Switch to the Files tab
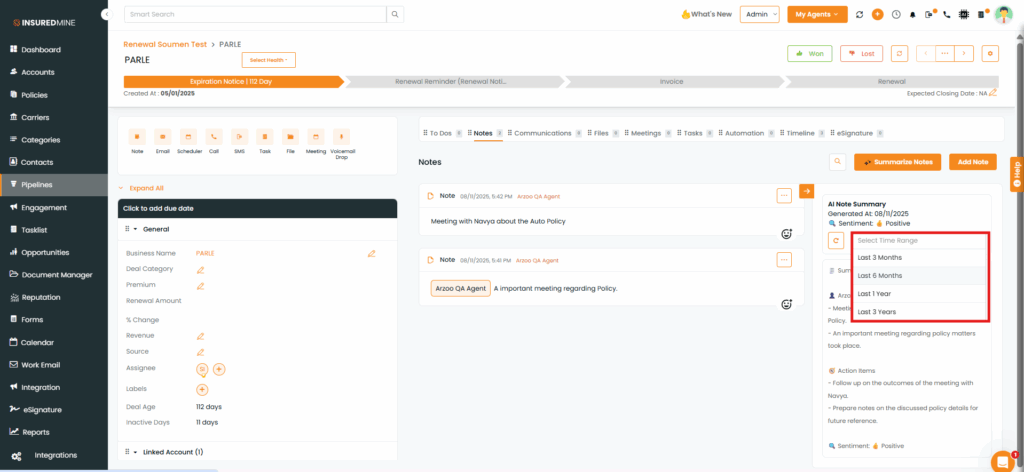 pos(601,133)
